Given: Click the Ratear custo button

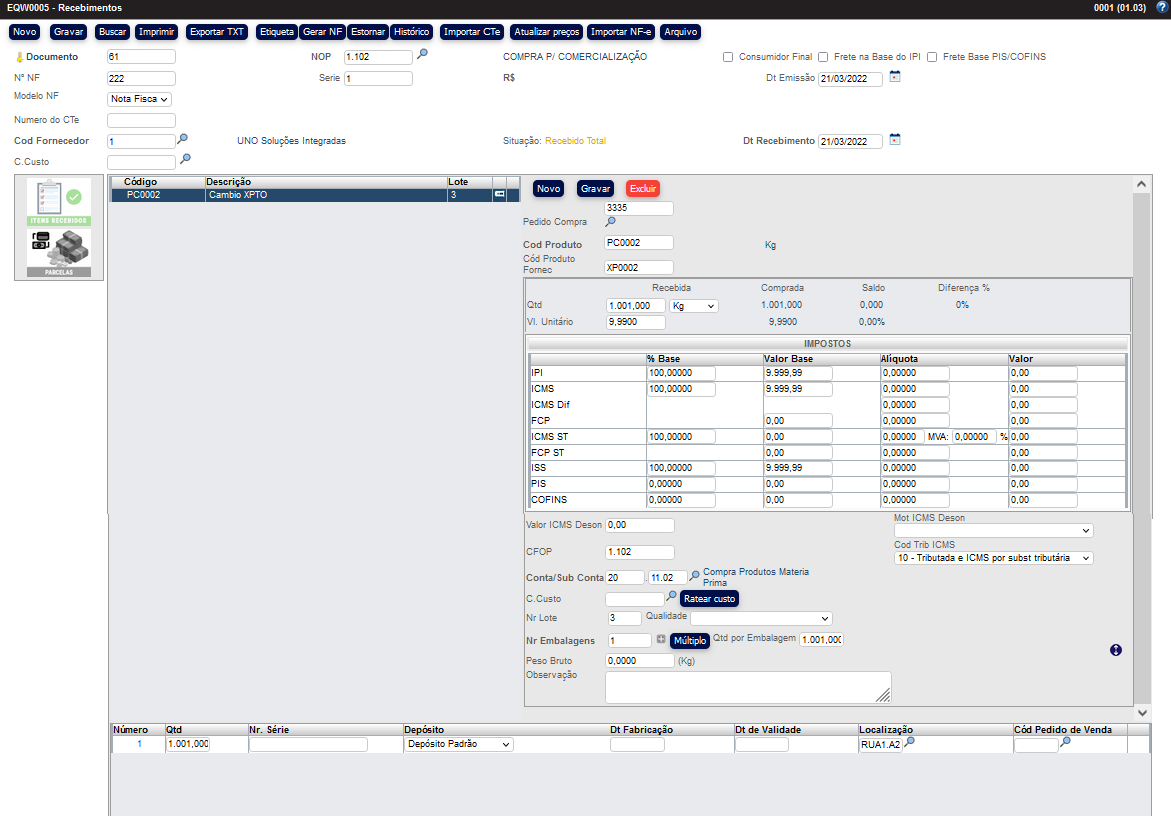Looking at the screenshot, I should click(709, 599).
